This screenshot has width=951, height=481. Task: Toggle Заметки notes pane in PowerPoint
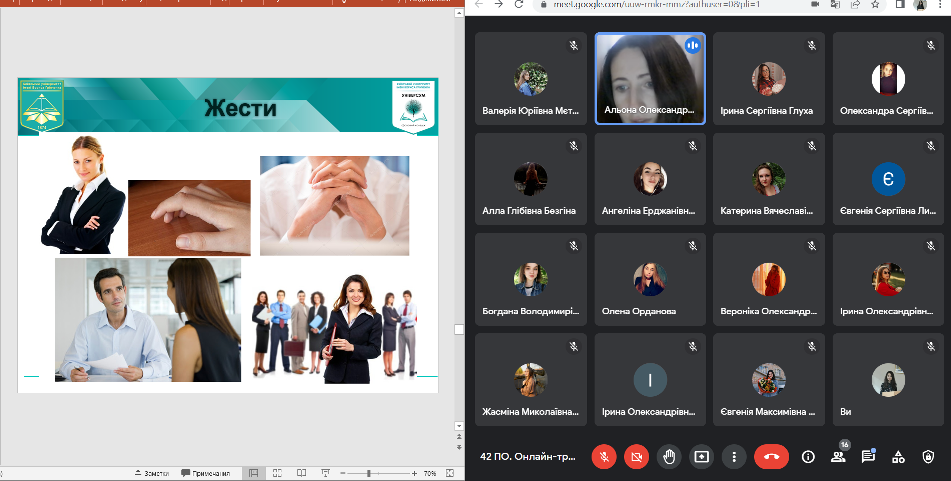152,473
